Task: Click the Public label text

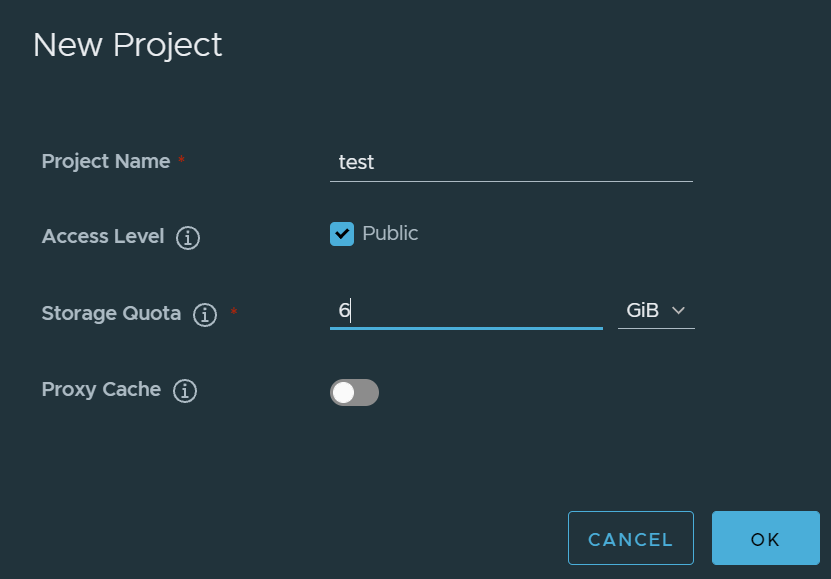Action: click(x=390, y=233)
